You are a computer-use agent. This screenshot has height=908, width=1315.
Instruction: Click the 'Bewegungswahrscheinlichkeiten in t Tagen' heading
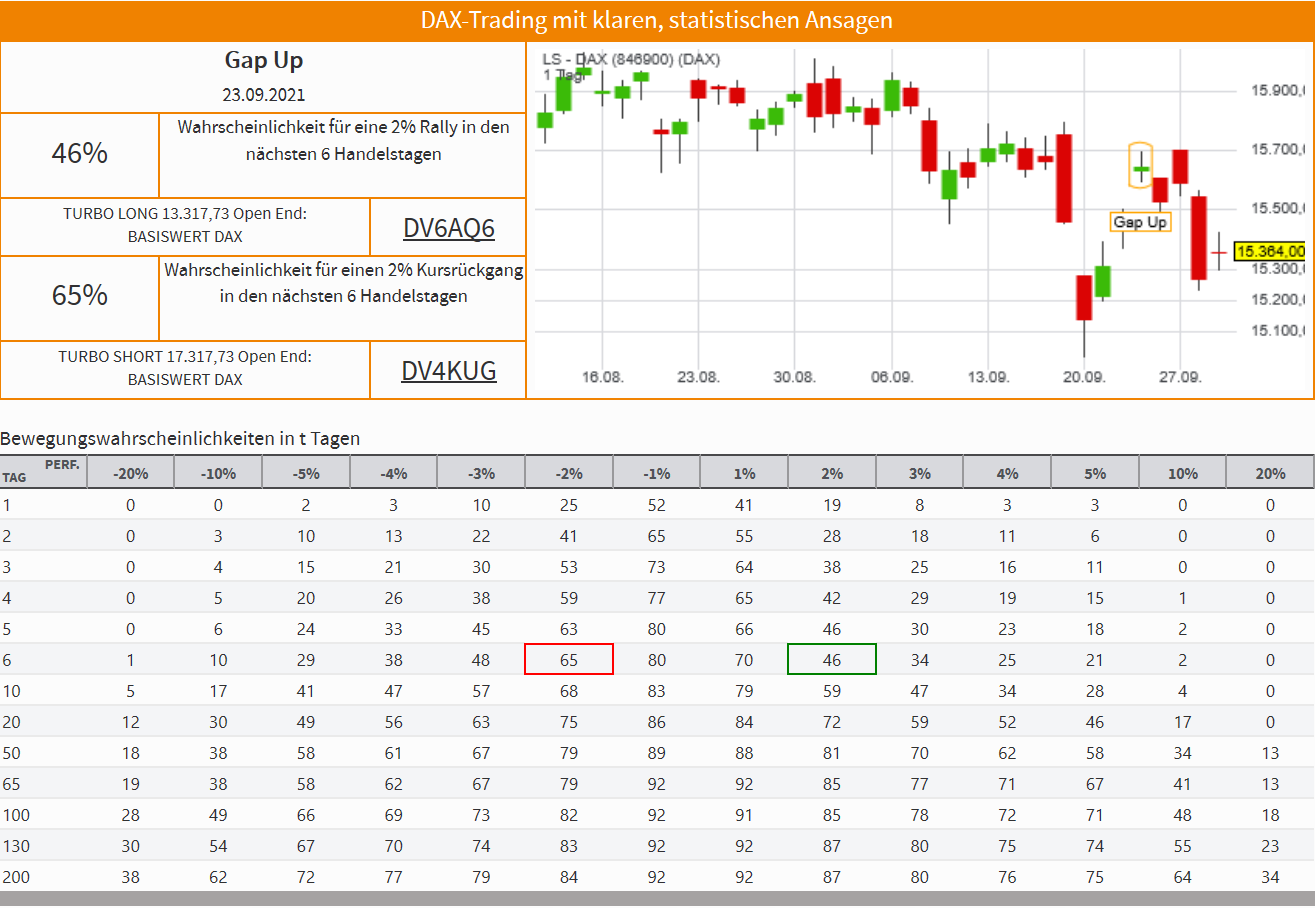[180, 438]
